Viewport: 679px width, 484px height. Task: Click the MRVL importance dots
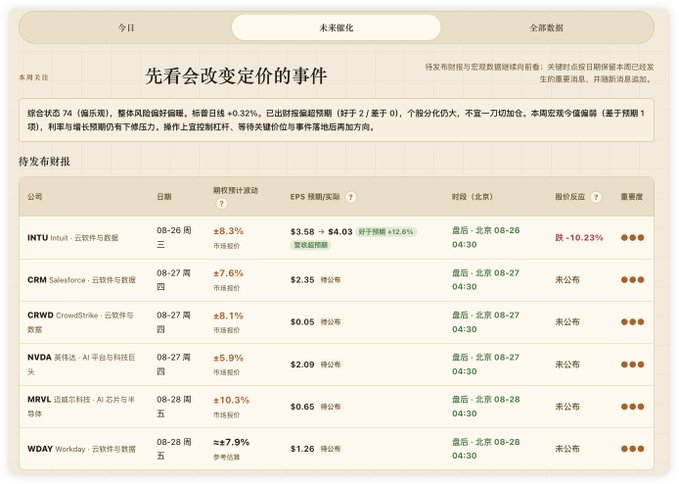[632, 407]
